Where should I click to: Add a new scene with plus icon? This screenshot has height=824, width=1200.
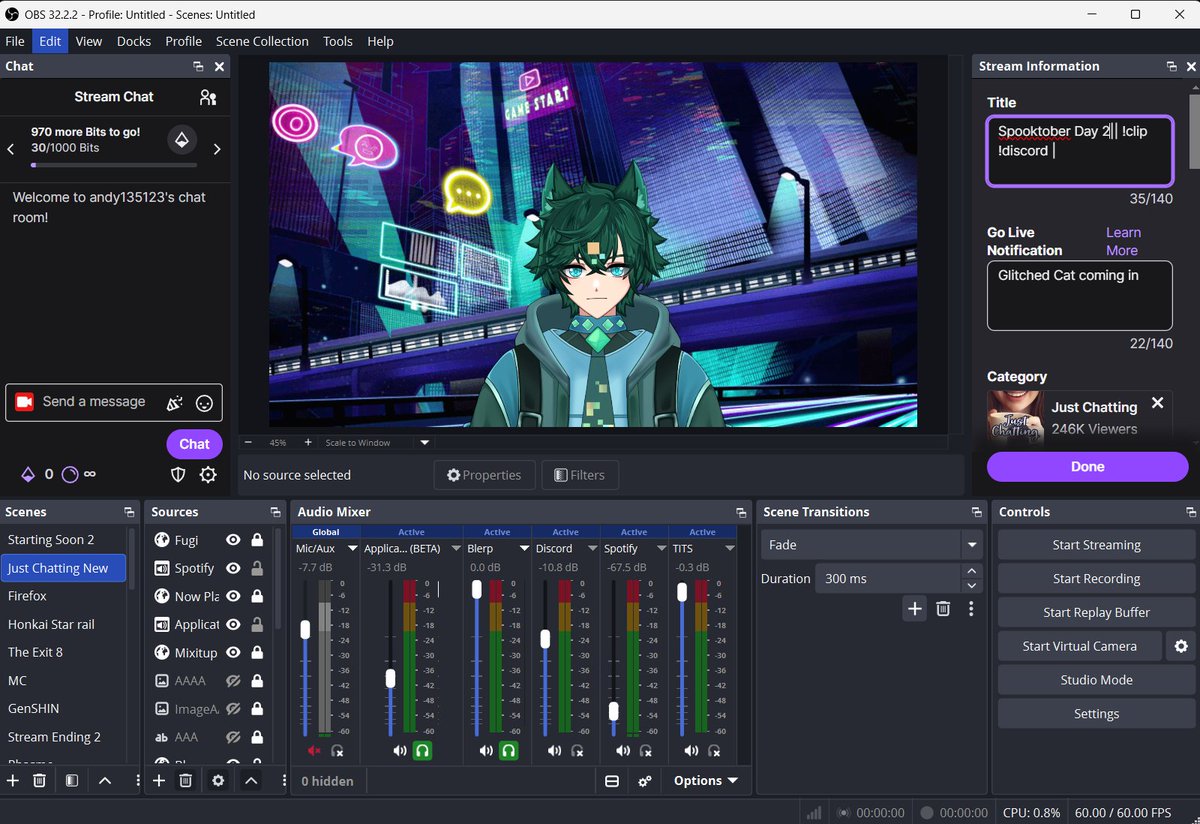[13, 780]
